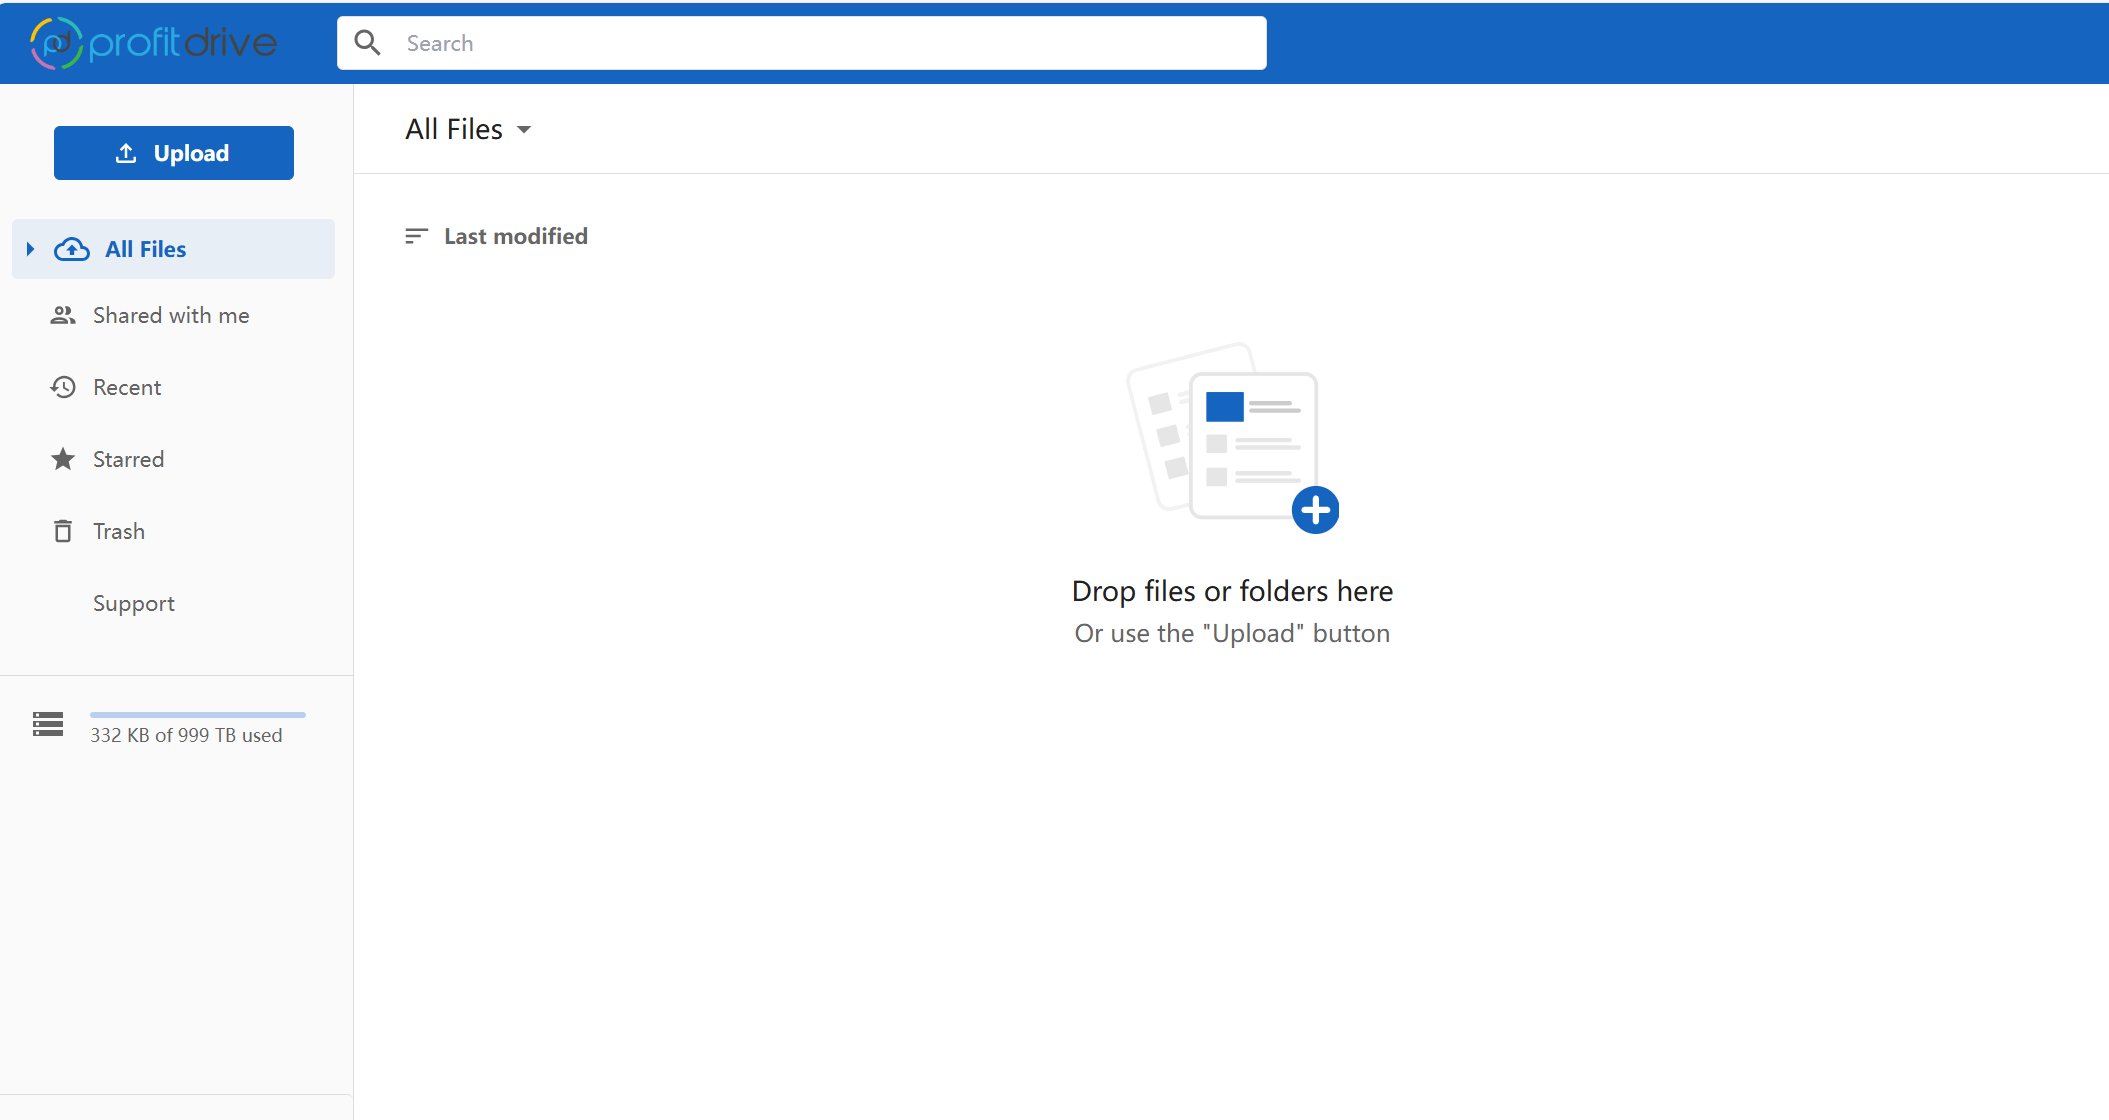The image size is (2109, 1120).
Task: Select All Files in sidebar
Action: click(174, 249)
